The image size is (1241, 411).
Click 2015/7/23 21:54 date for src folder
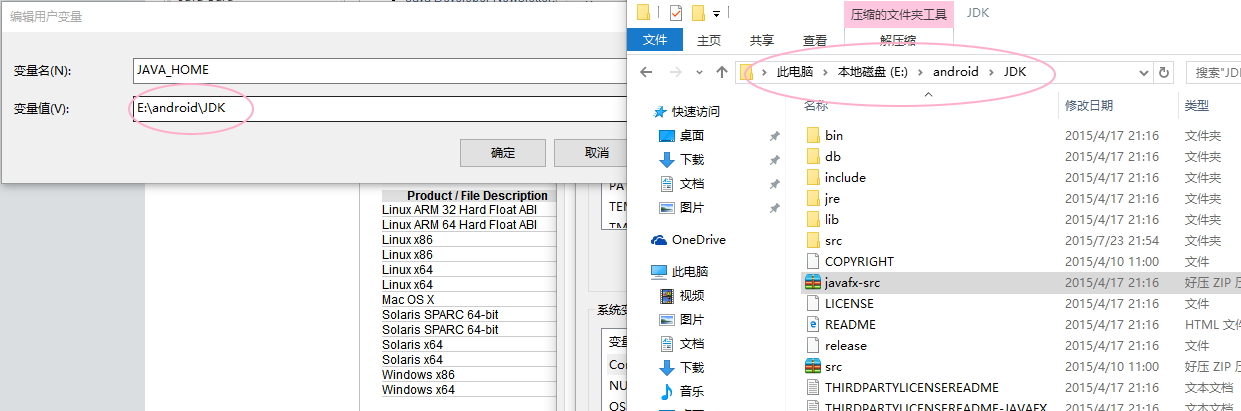1112,241
